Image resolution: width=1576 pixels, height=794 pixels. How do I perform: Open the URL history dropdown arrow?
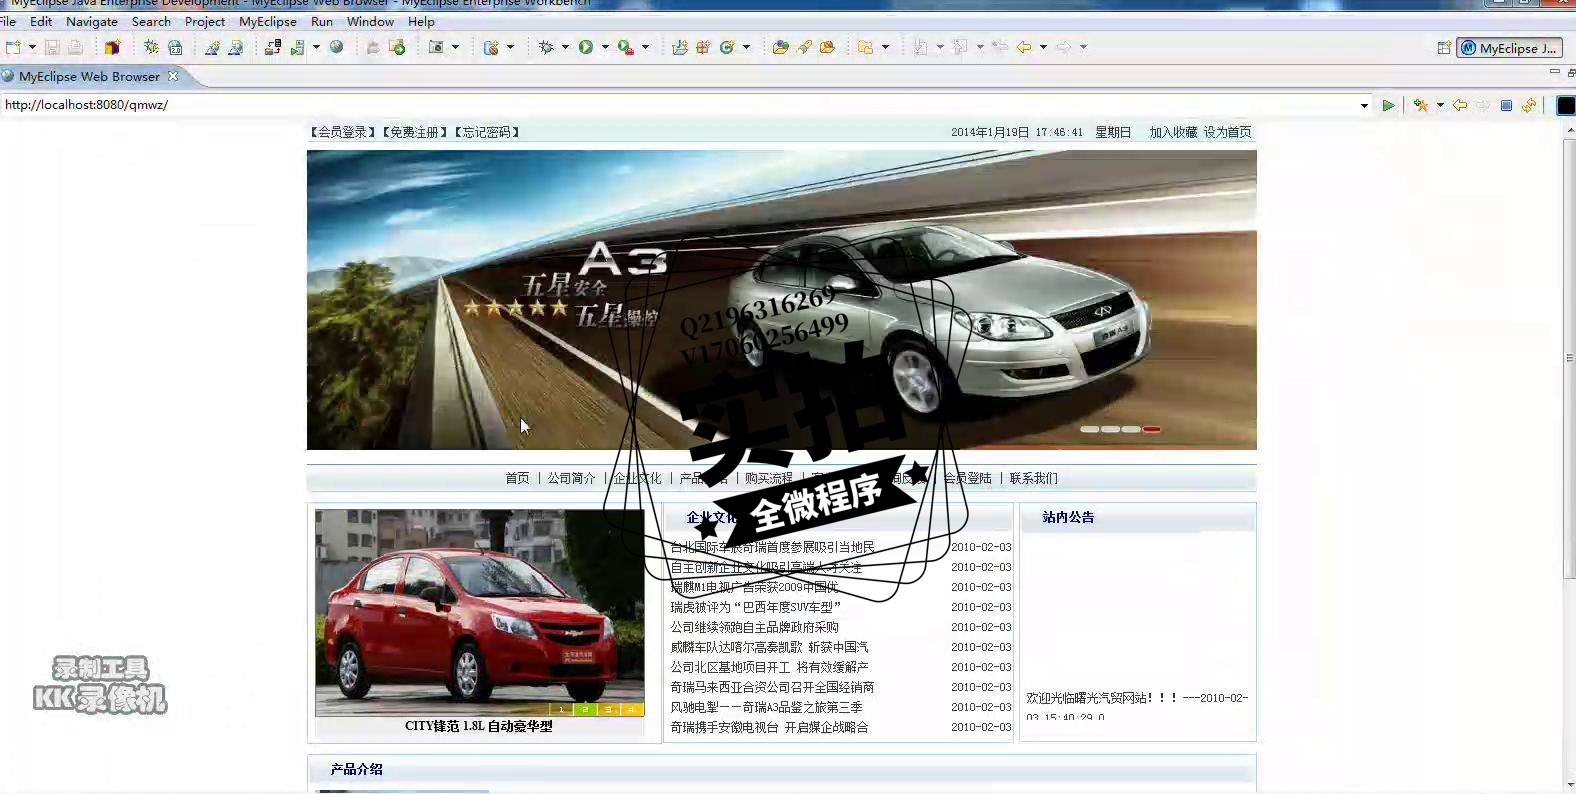[1364, 105]
